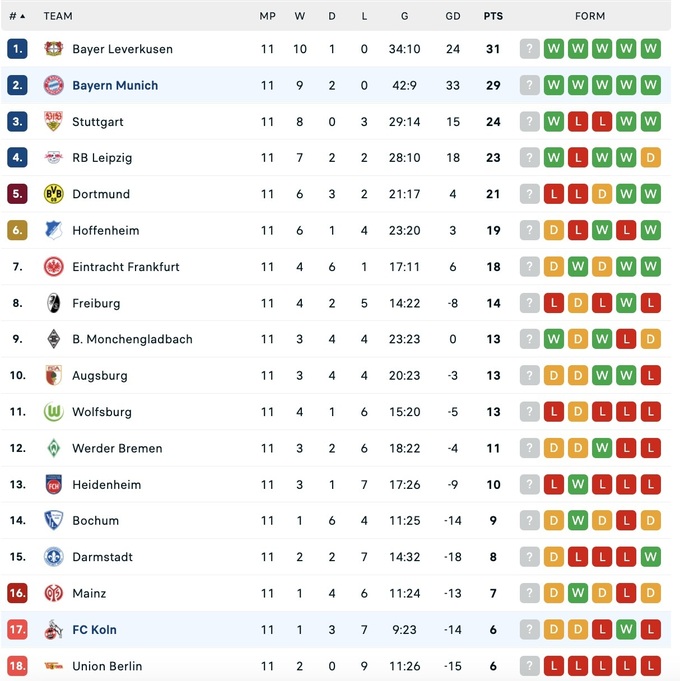Click the Eintracht Frankfurt crest icon
Viewport: 680px width, 681px height.
coord(53,267)
